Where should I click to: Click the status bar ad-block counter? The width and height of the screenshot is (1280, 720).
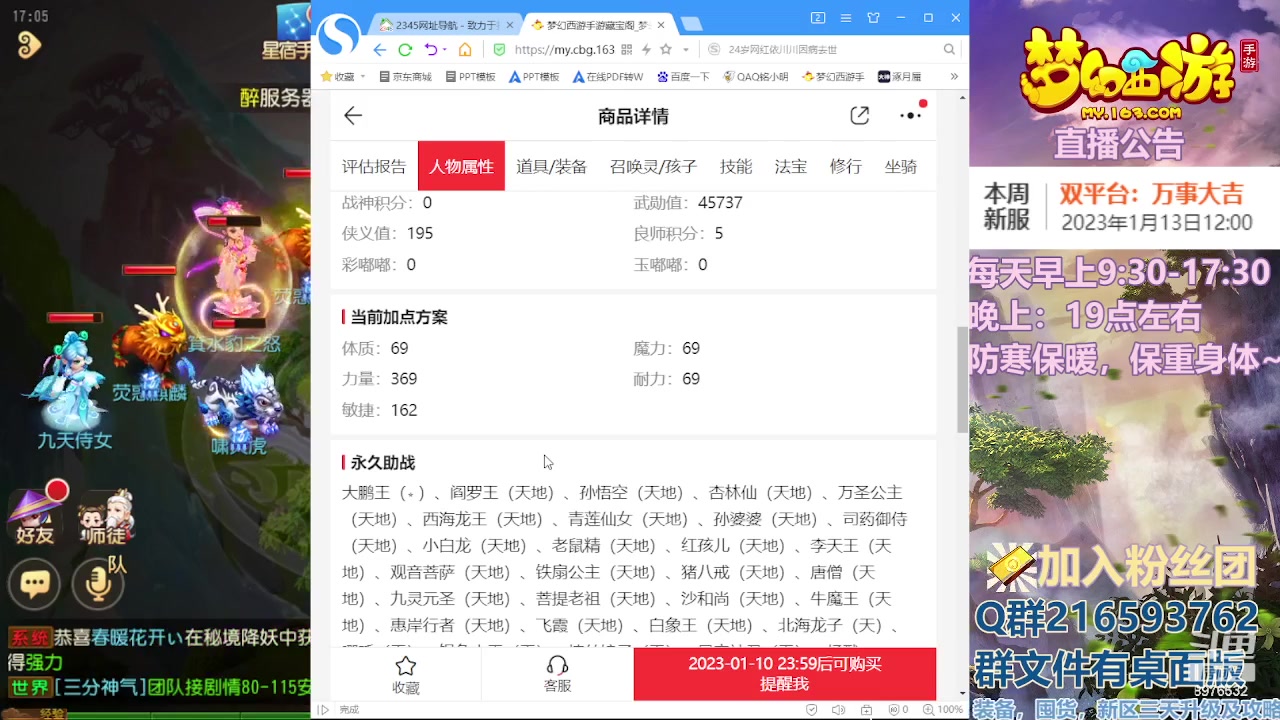898,710
